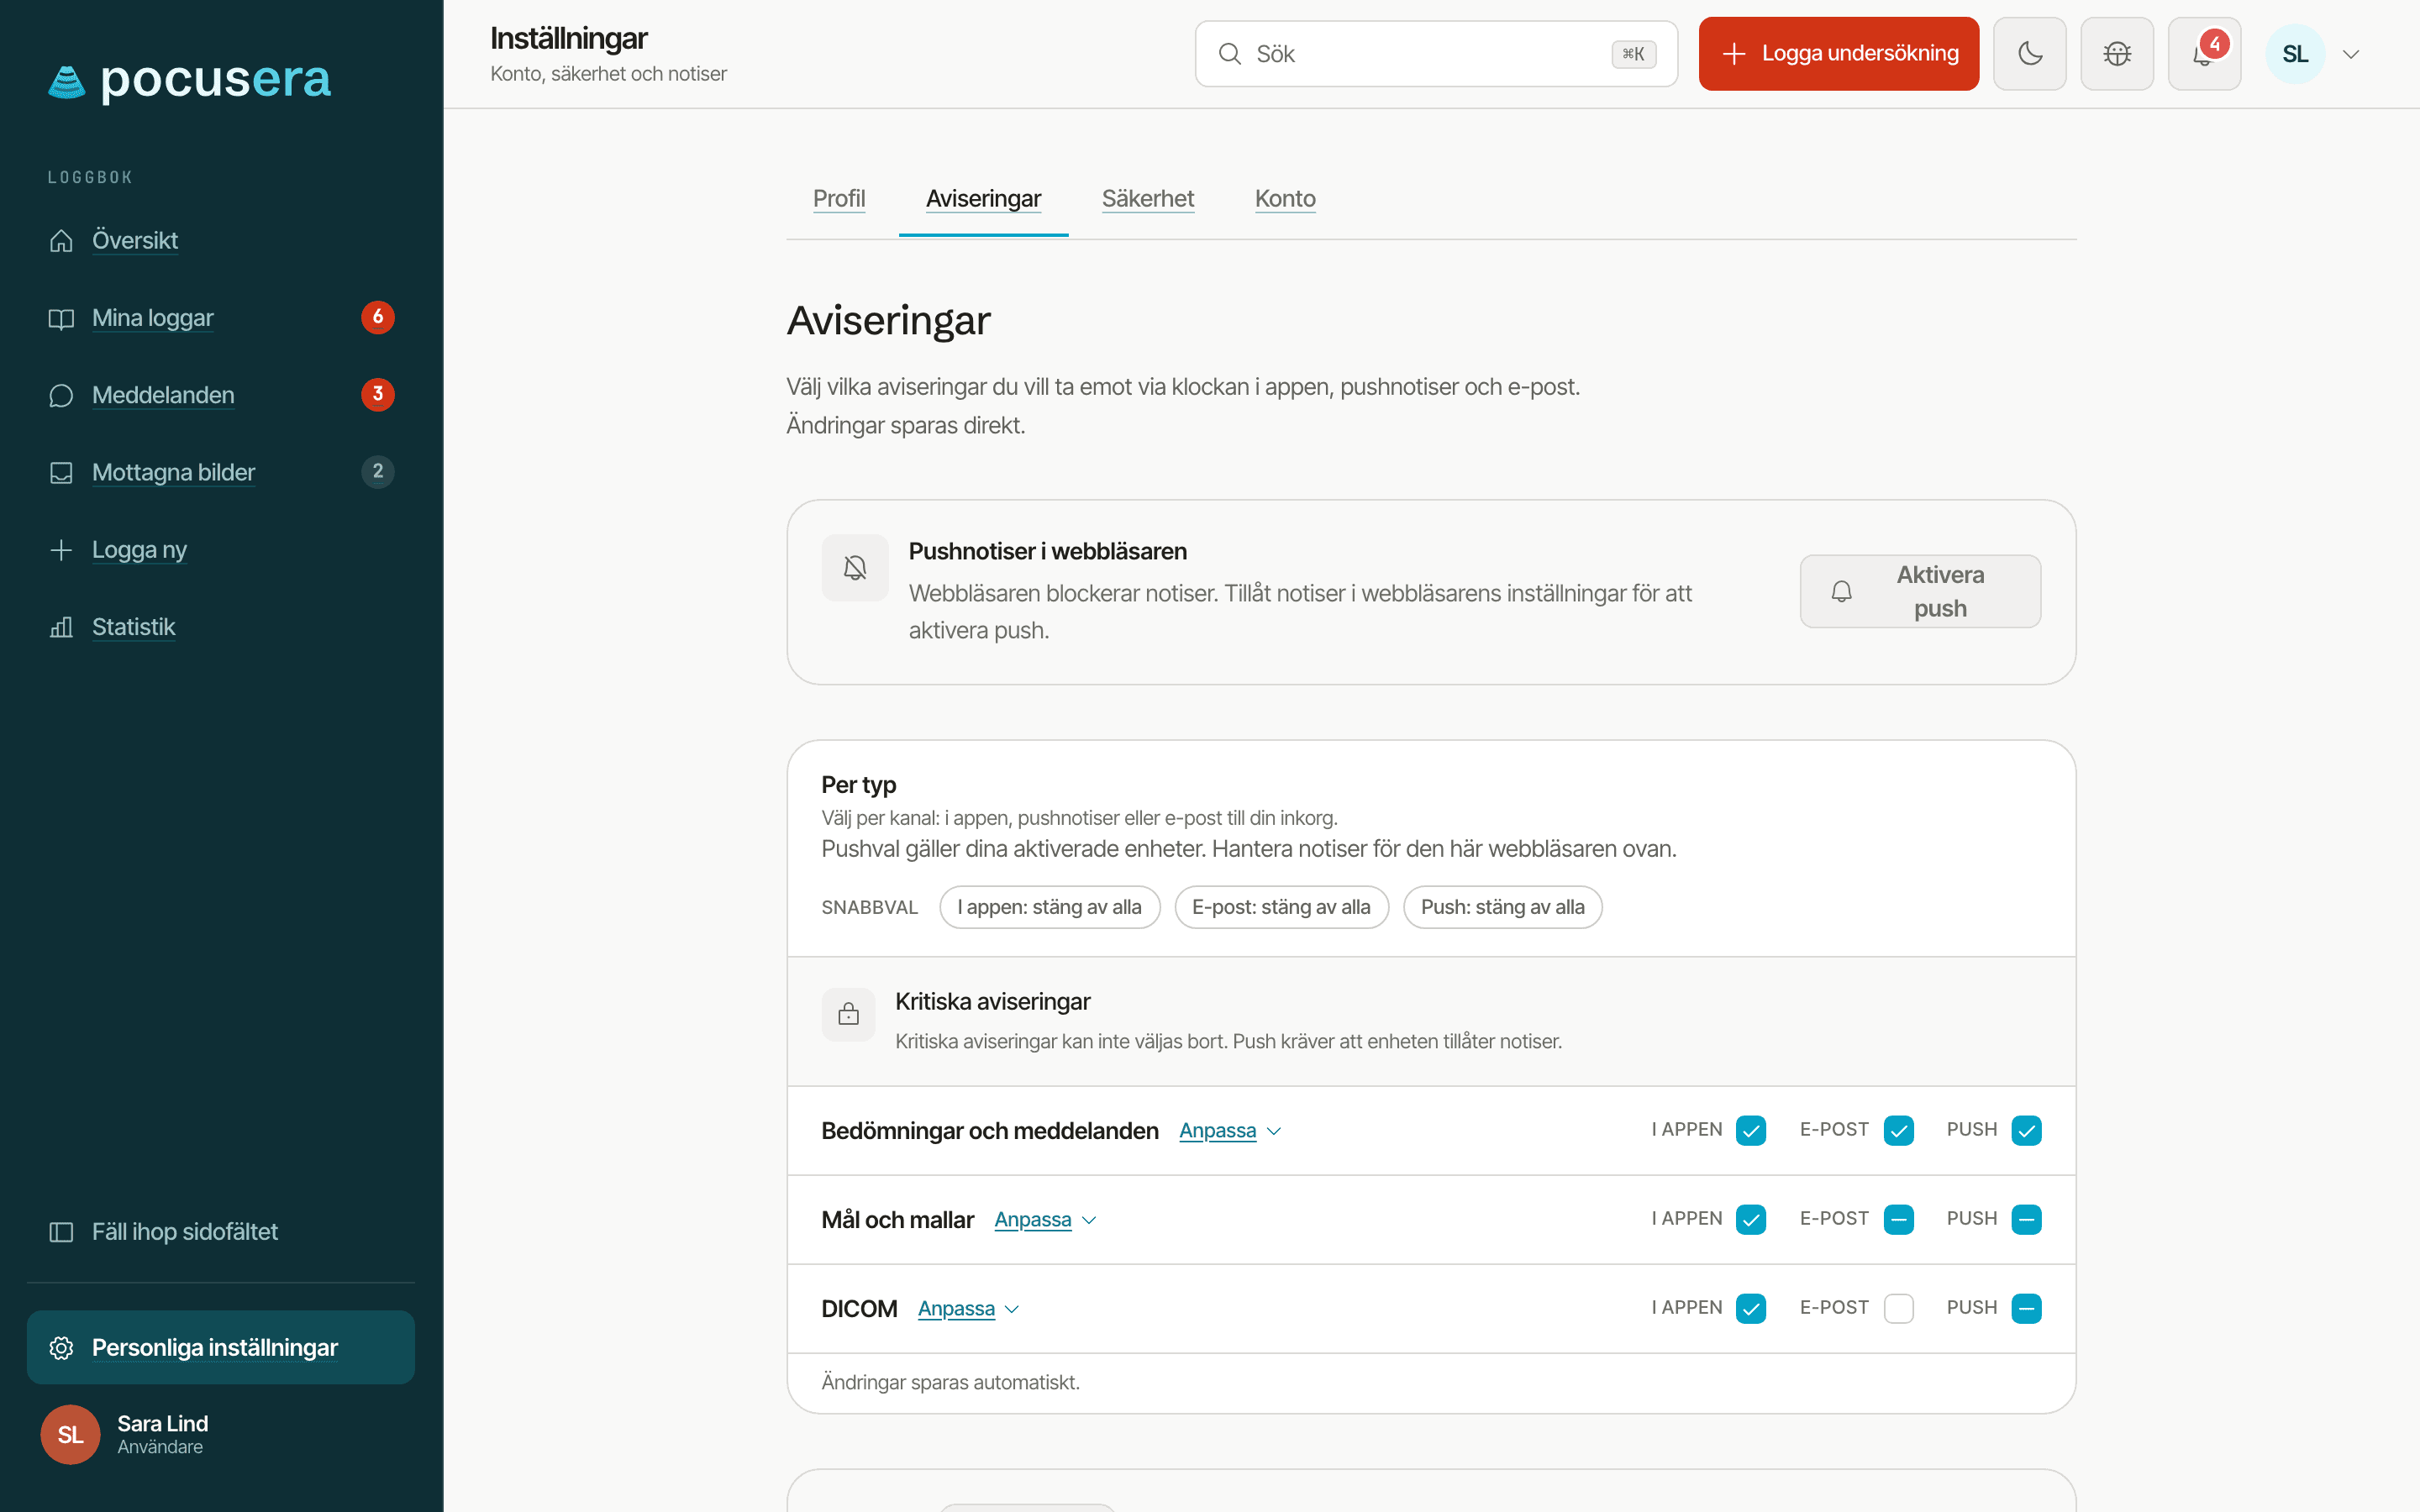This screenshot has height=1512, width=2420.
Task: Uncheck E-POST for Bedömningar och meddelanden
Action: click(x=1898, y=1130)
